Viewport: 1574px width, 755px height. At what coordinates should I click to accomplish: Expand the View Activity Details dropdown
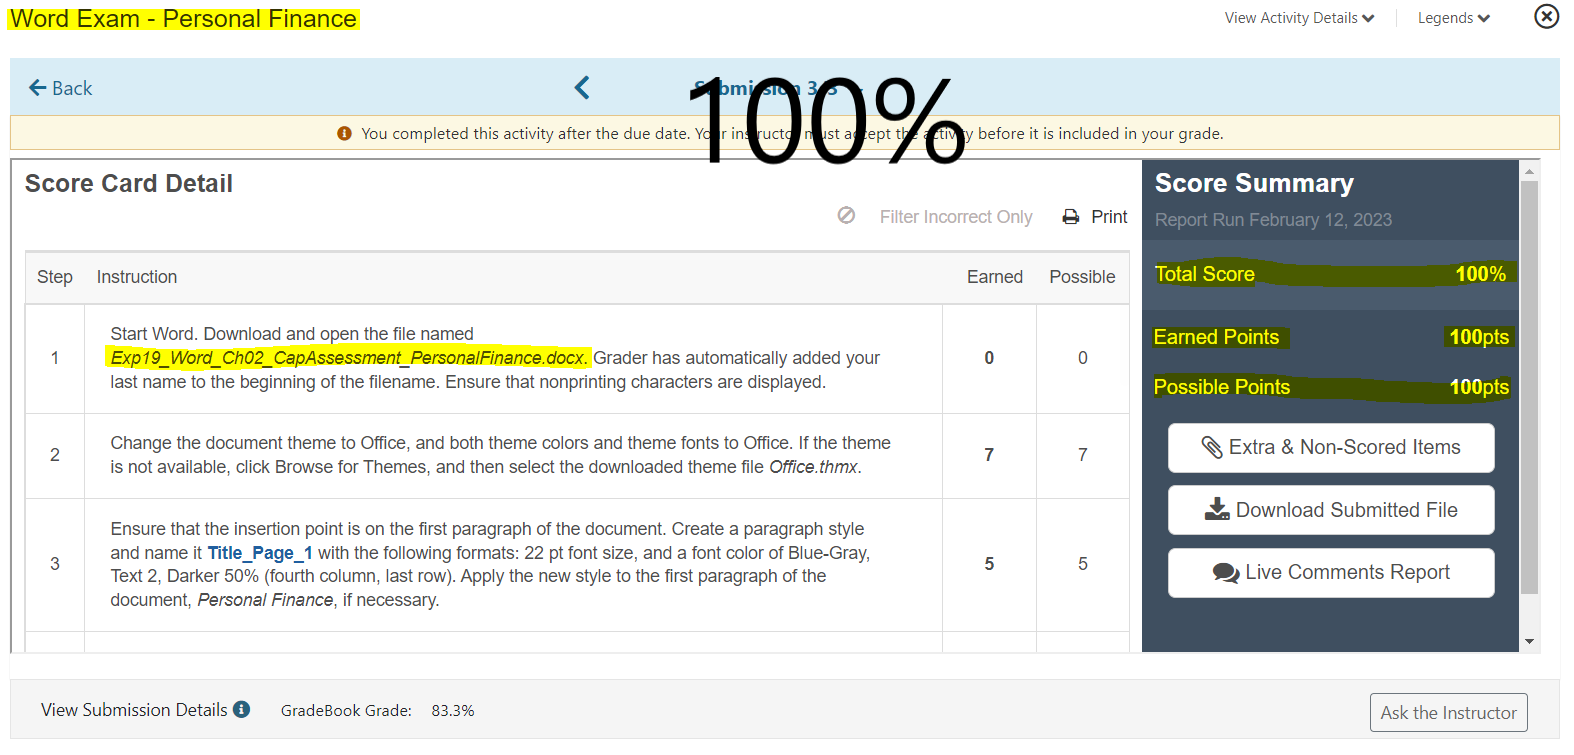(x=1299, y=18)
